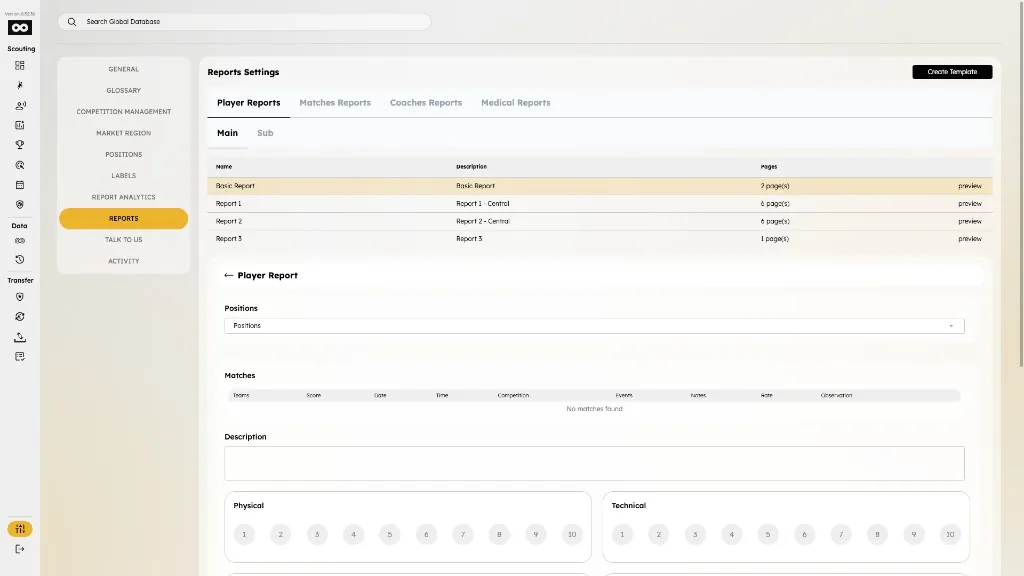Open the bar chart report icon
This screenshot has width=1024, height=576.
coord(20,125)
